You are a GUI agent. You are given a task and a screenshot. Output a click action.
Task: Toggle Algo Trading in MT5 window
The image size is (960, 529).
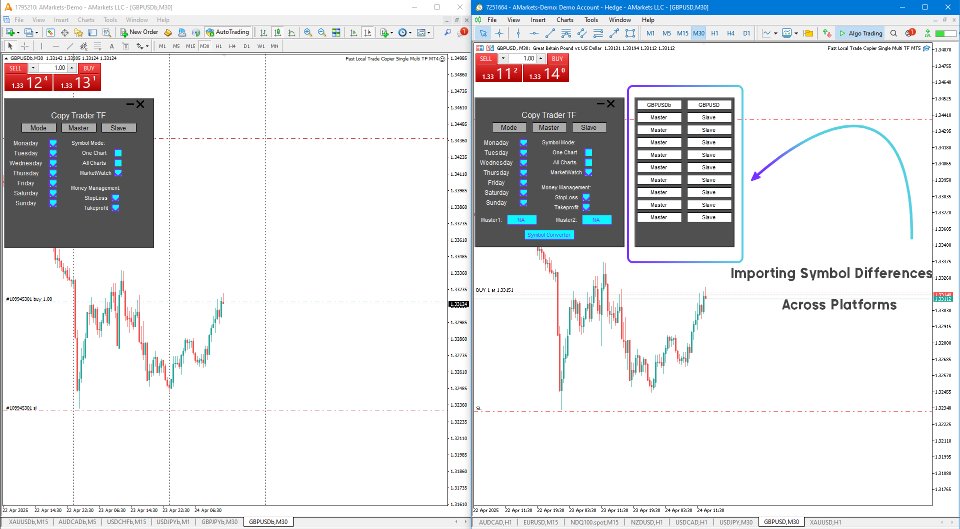[x=860, y=33]
